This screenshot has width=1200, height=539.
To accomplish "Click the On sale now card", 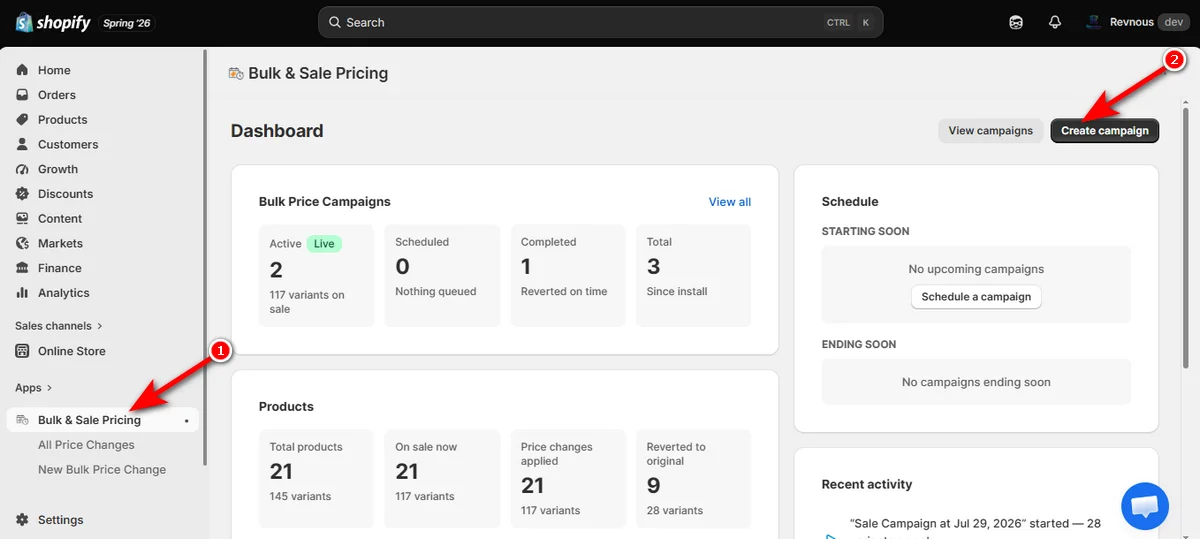I will (442, 479).
